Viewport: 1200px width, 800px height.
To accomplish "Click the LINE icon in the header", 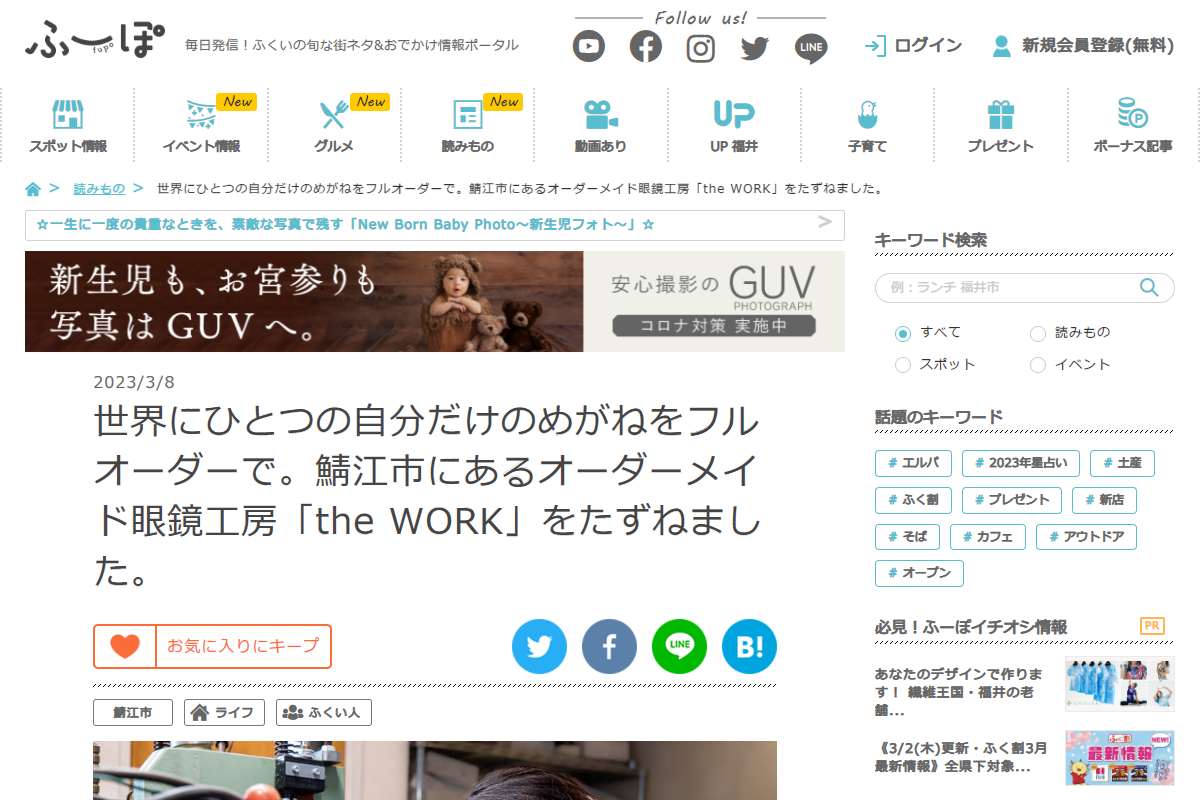I will (x=811, y=47).
